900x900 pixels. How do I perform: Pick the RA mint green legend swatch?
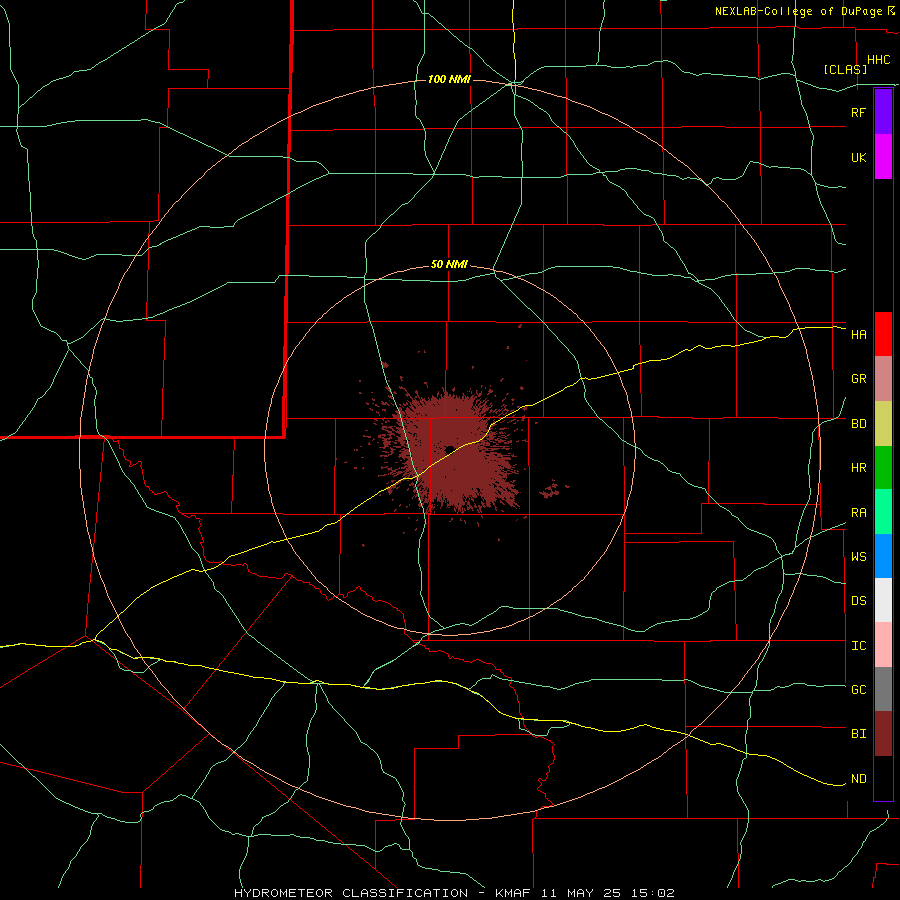pos(883,512)
